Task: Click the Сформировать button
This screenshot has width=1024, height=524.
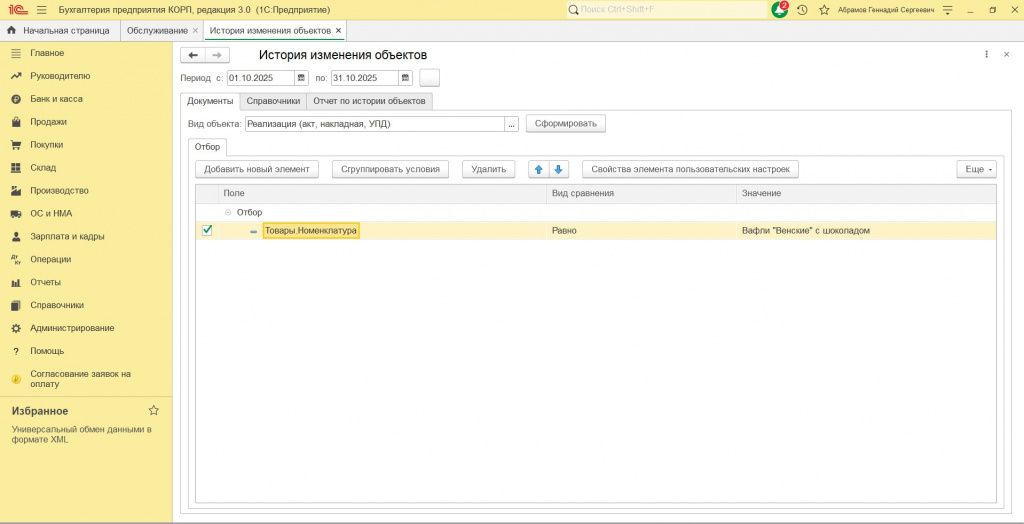Action: point(566,123)
